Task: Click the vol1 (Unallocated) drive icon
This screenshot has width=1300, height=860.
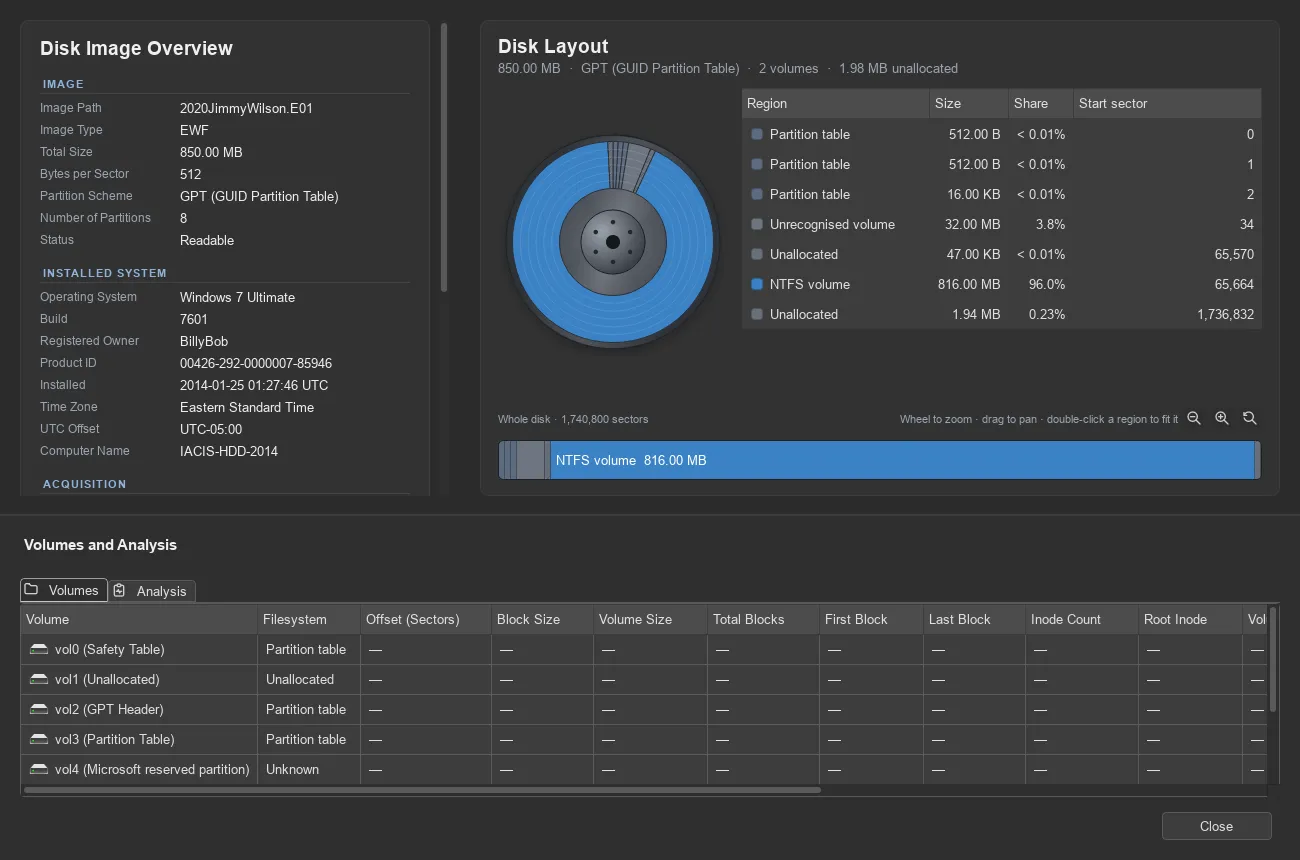Action: [x=39, y=679]
